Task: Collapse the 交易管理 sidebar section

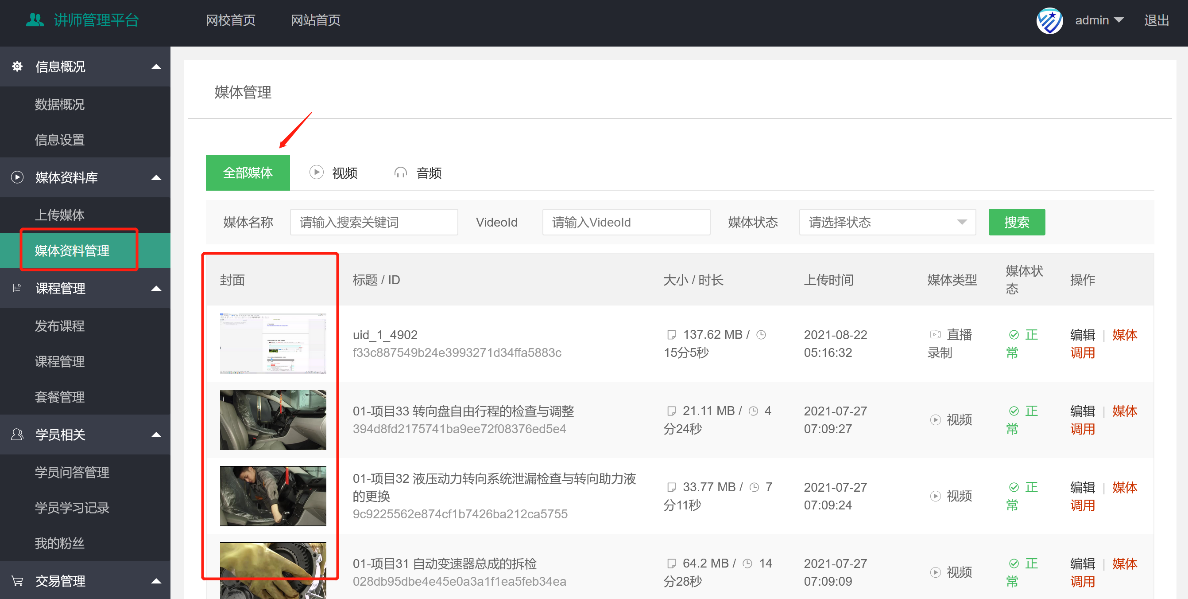Action: pyautogui.click(x=156, y=582)
